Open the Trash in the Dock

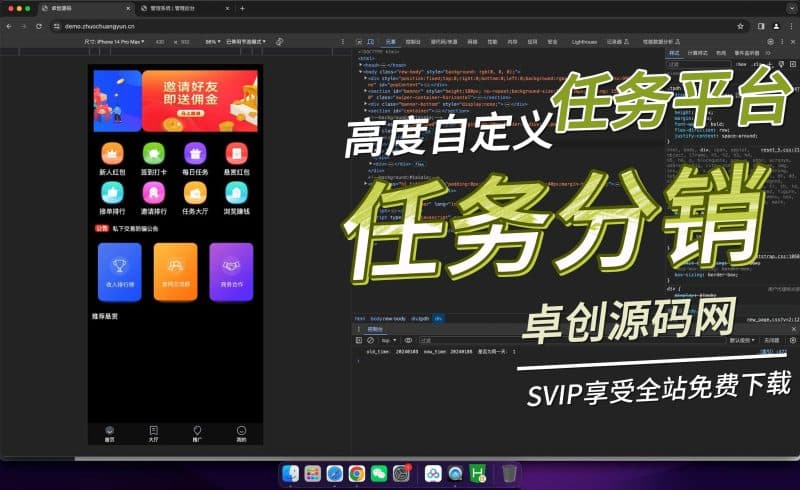point(509,474)
